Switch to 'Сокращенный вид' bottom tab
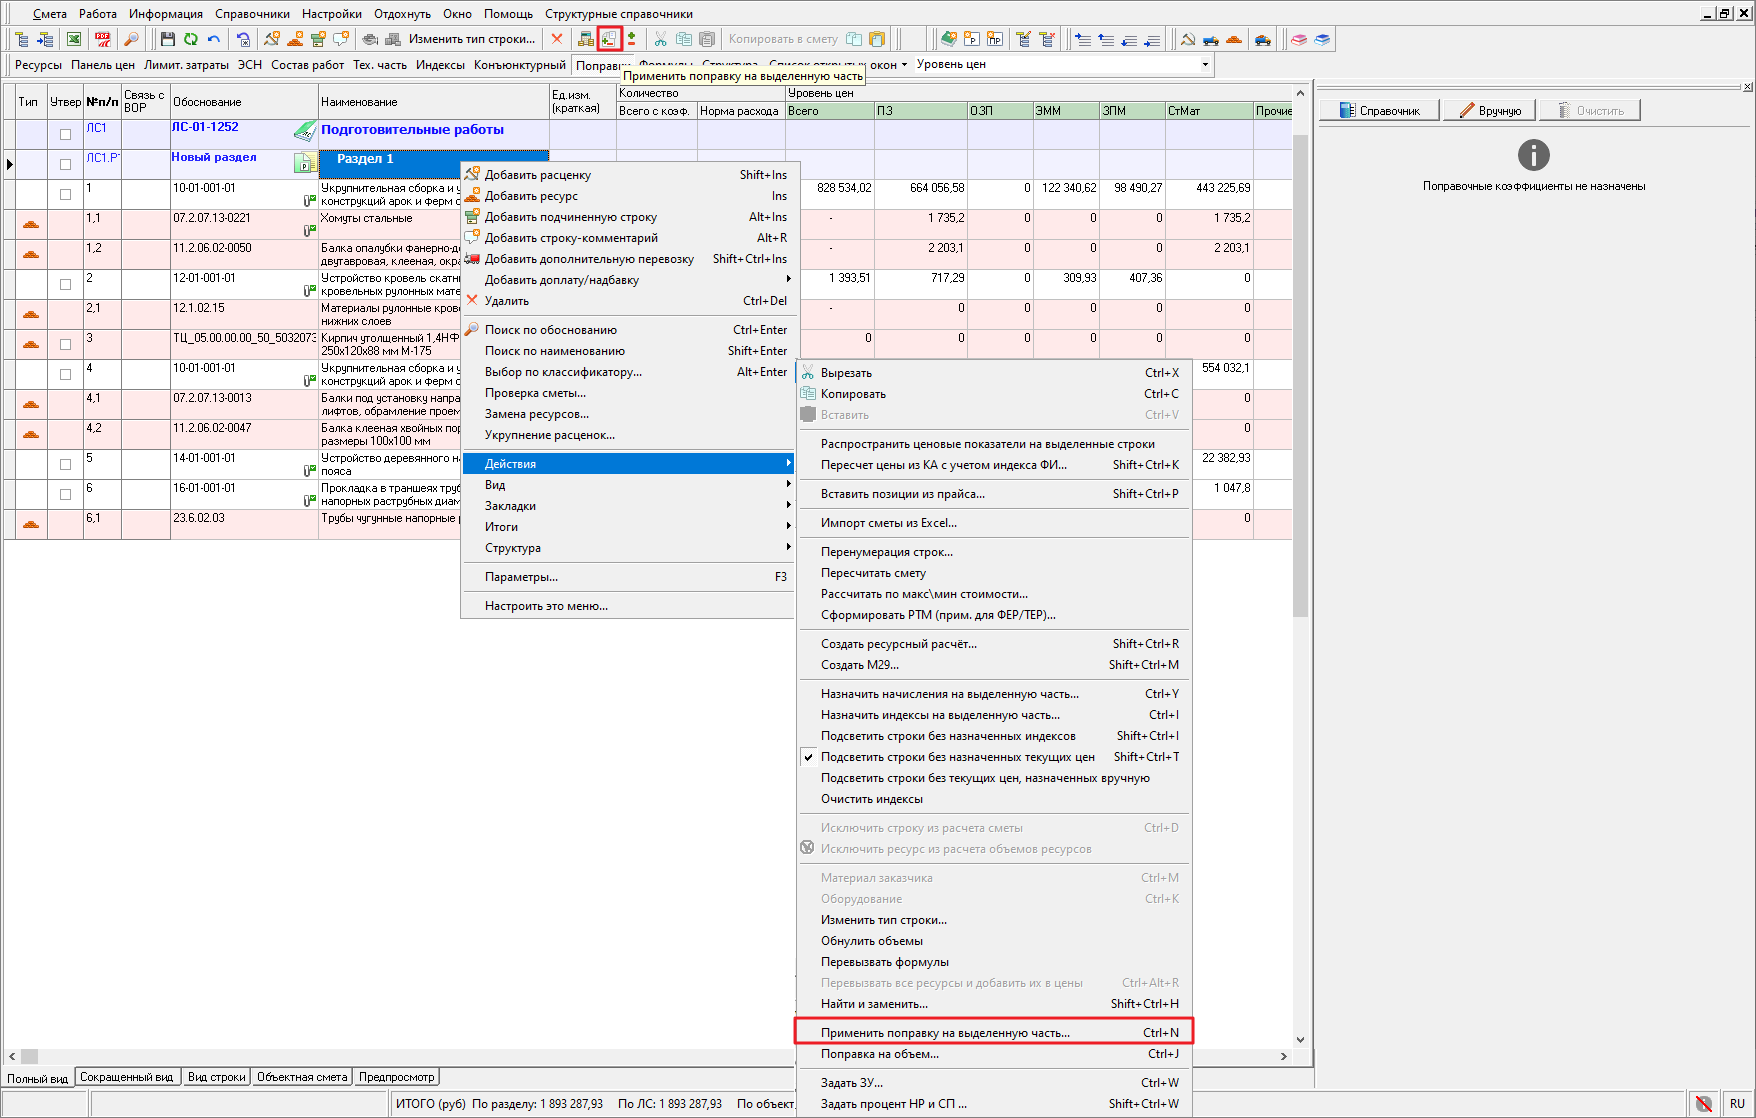Screen dimensions: 1756x1118 (x=126, y=1077)
